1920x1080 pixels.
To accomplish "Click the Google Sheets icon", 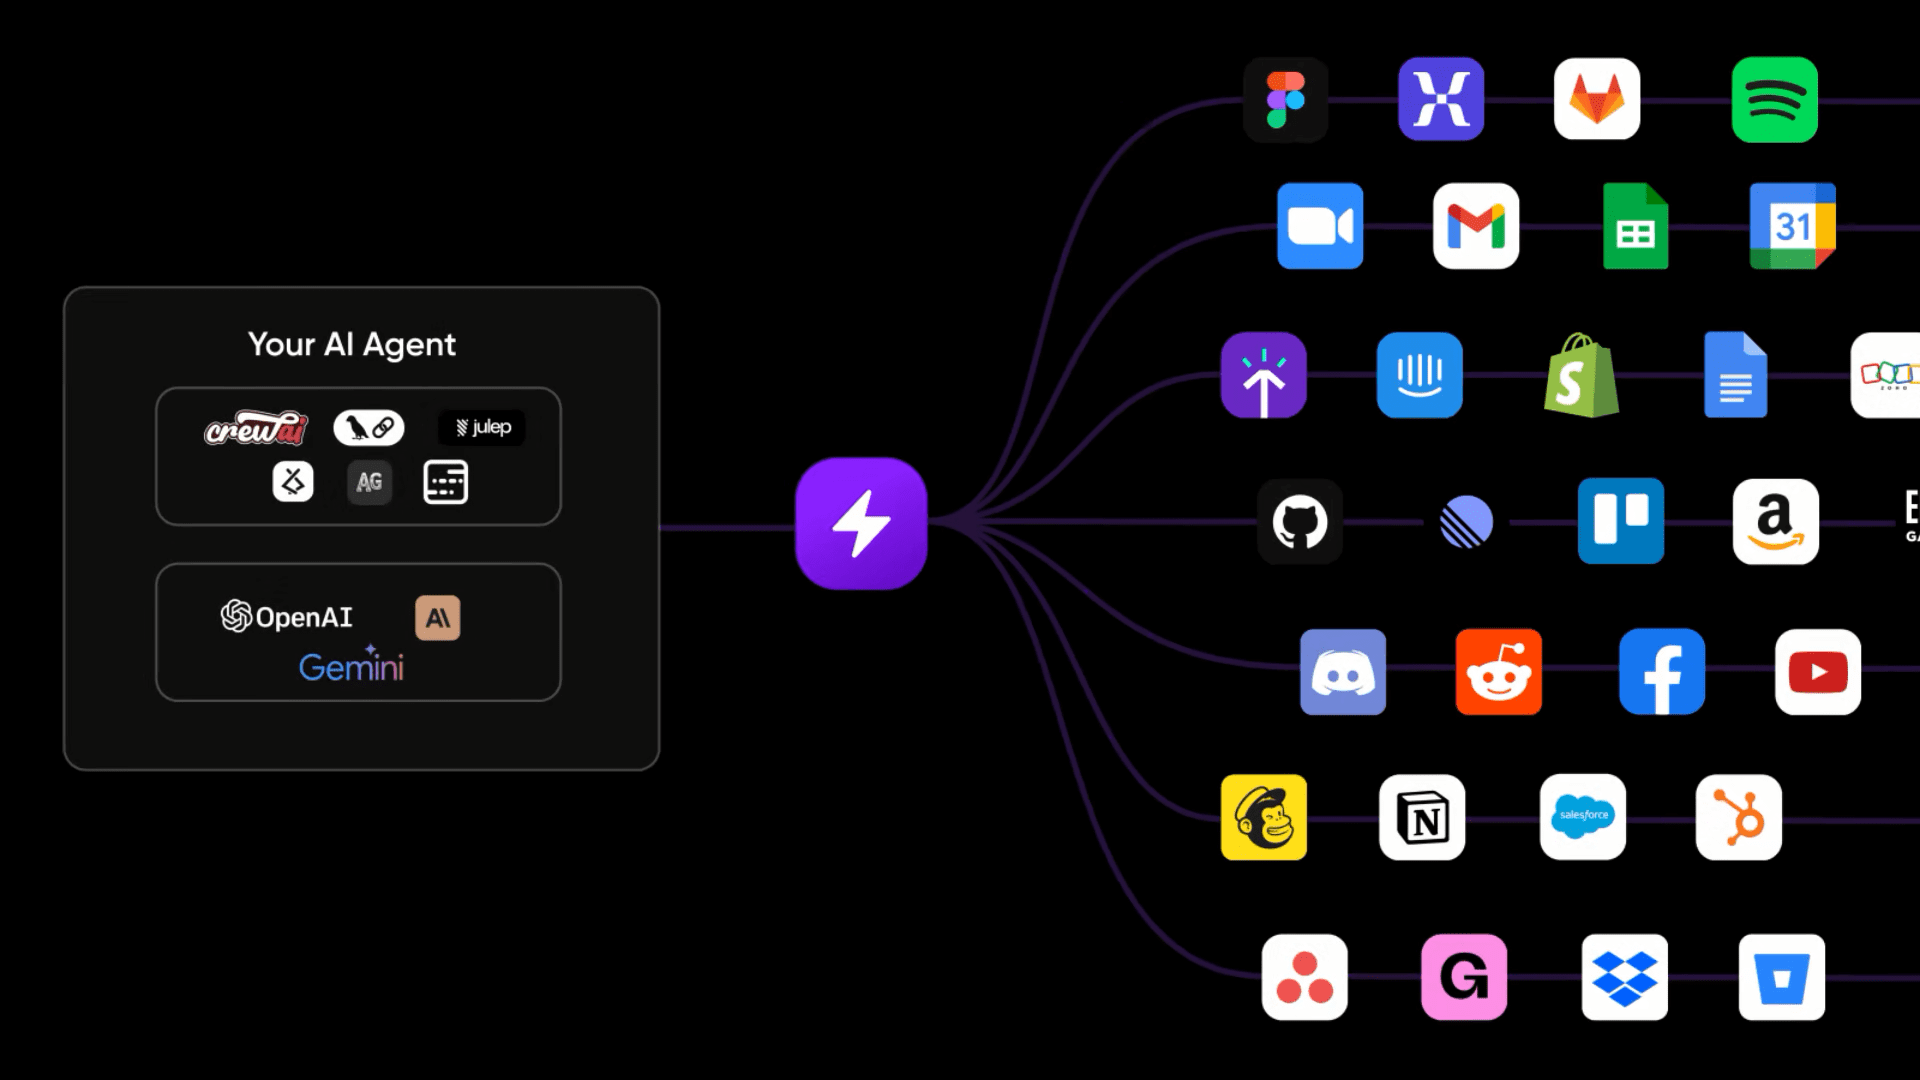I will (1635, 226).
